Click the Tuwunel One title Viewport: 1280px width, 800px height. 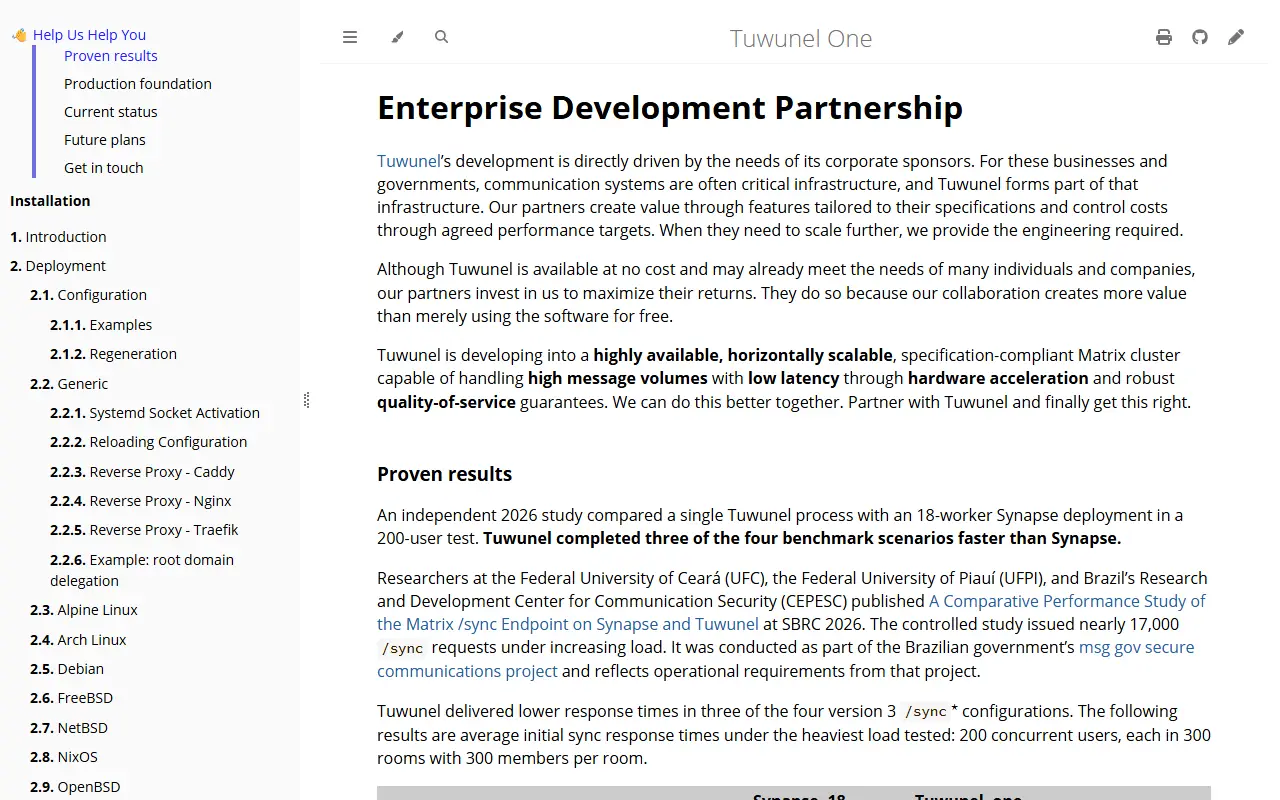tap(801, 39)
